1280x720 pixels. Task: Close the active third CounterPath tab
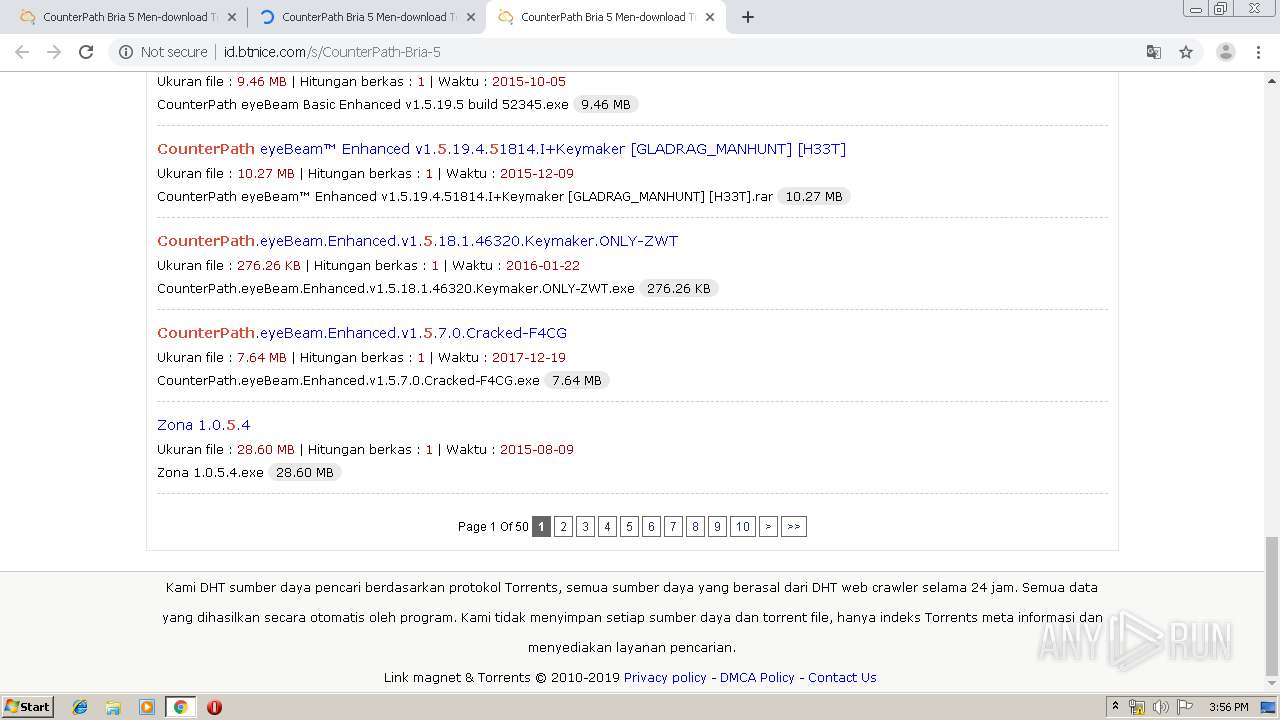710,17
